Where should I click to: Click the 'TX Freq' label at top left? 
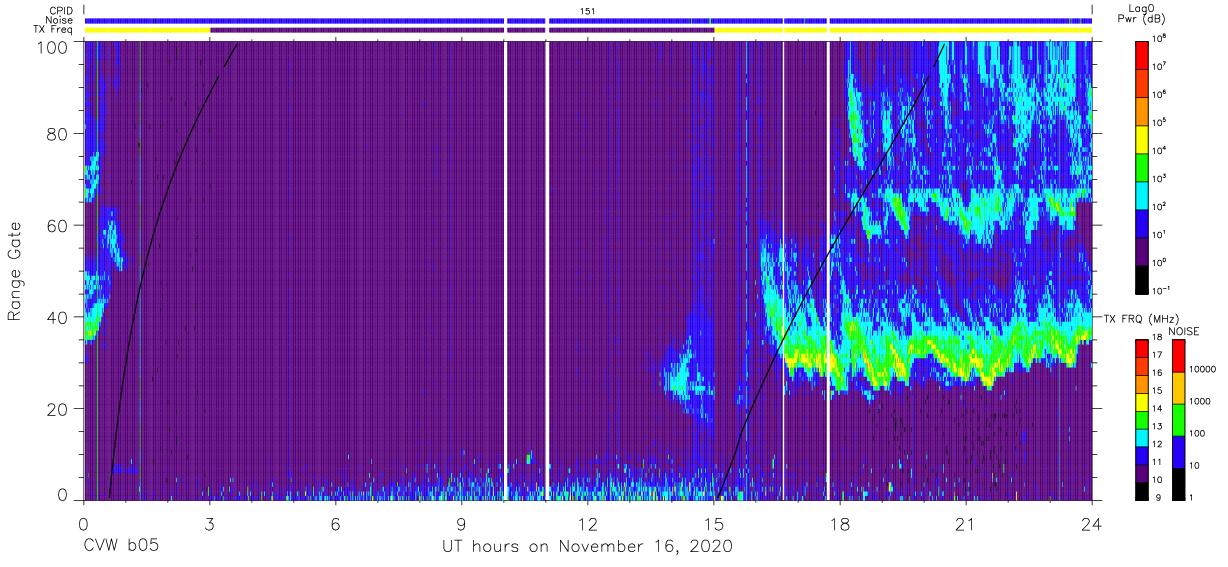(55, 30)
